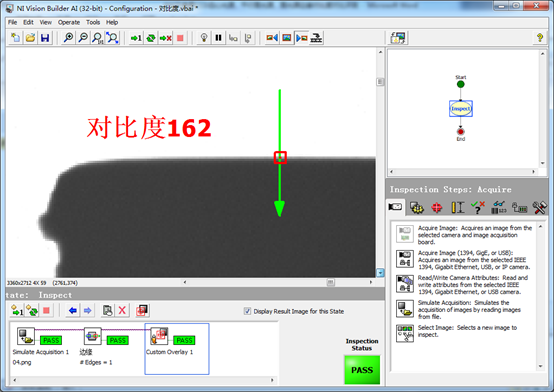Click the Pause button in toolbar
The image size is (554, 392).
tap(218, 38)
